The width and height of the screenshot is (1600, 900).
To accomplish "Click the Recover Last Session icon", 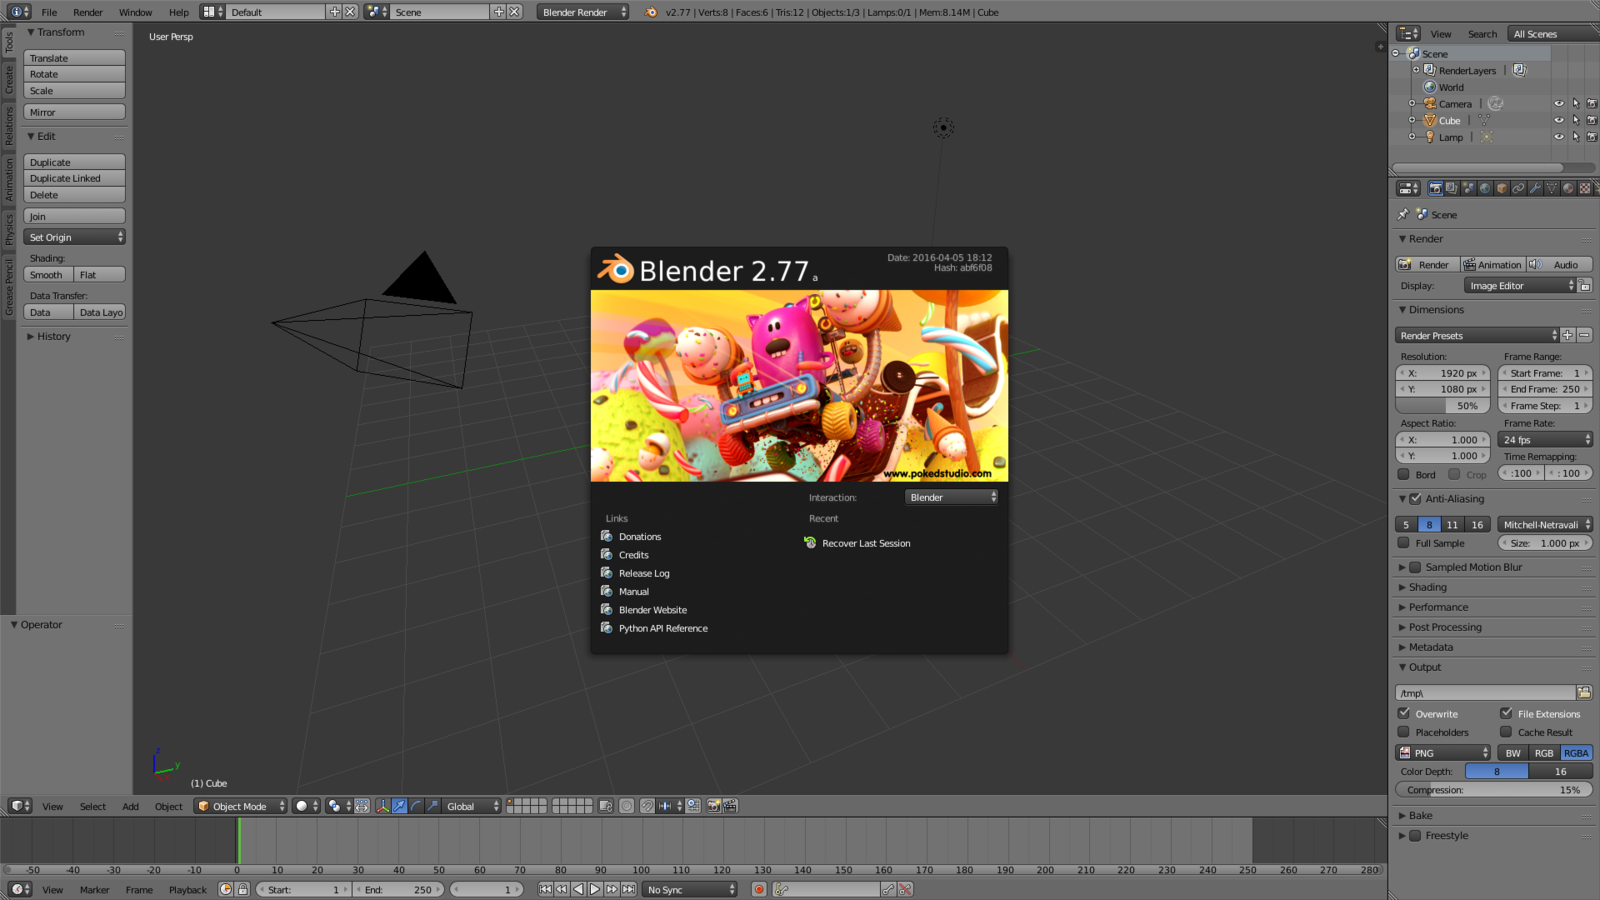I will 810,543.
